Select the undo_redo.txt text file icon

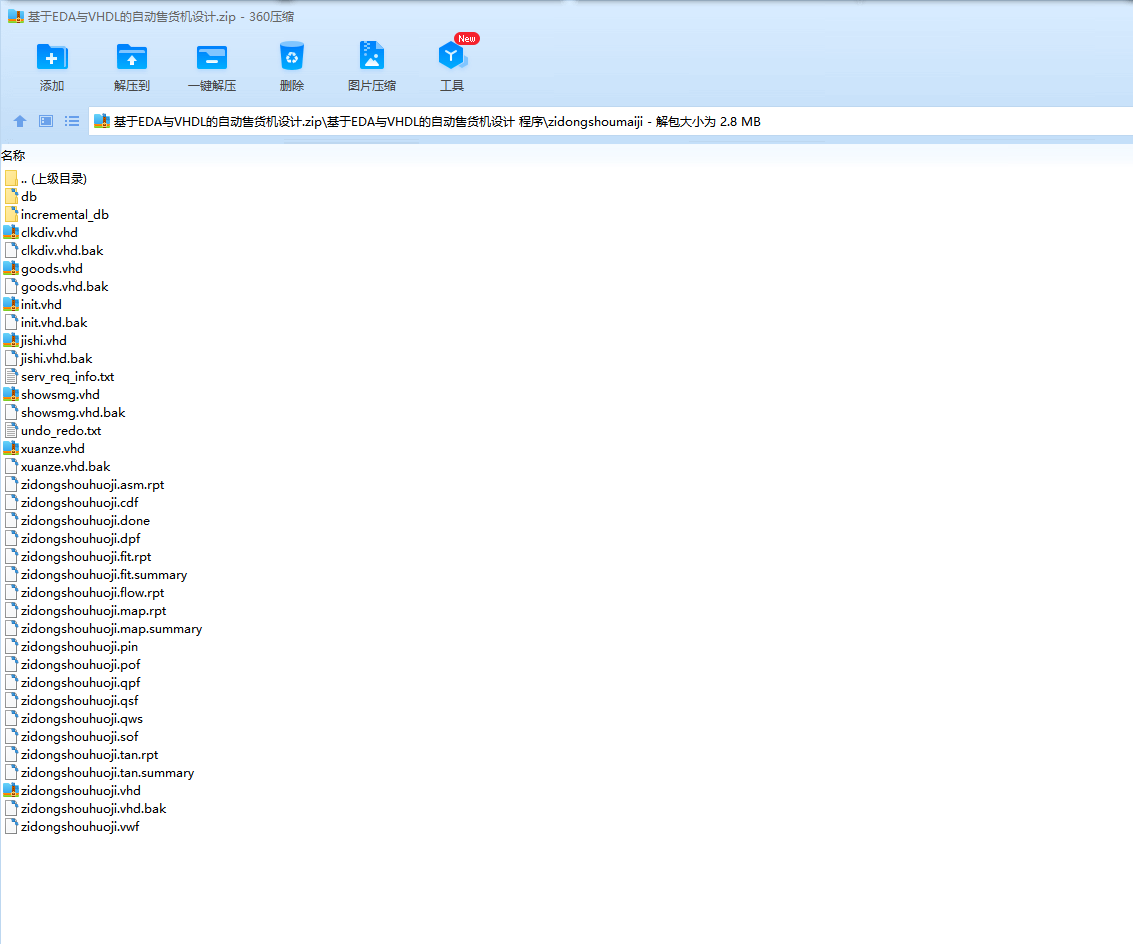tap(11, 431)
